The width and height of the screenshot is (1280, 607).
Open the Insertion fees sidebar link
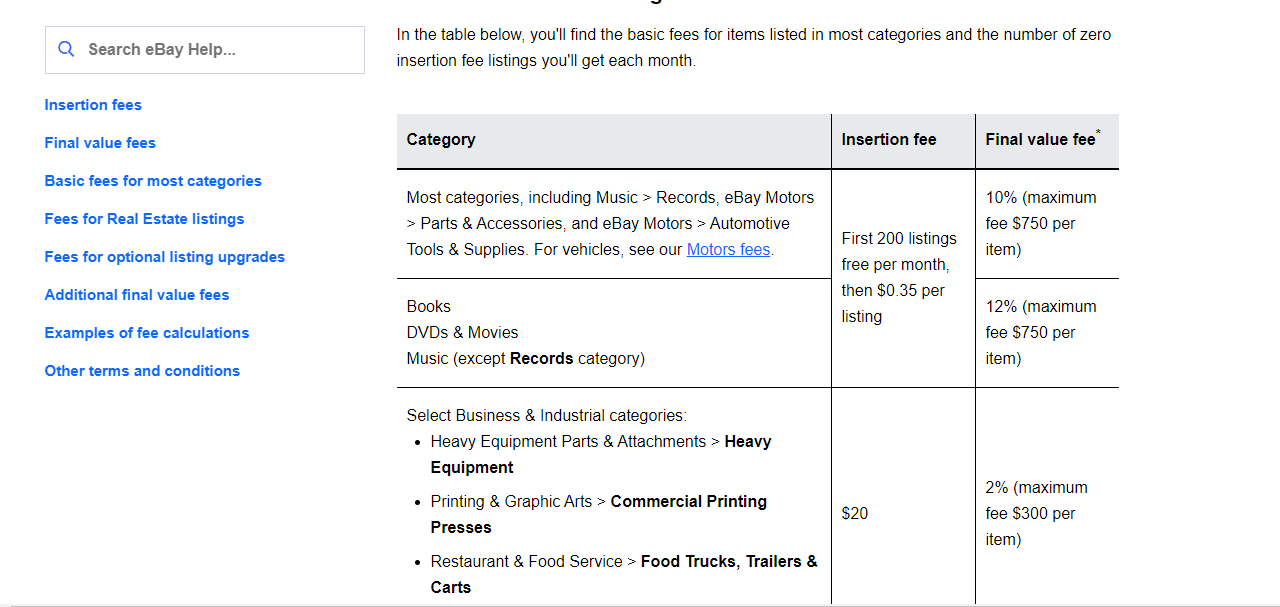(x=93, y=105)
